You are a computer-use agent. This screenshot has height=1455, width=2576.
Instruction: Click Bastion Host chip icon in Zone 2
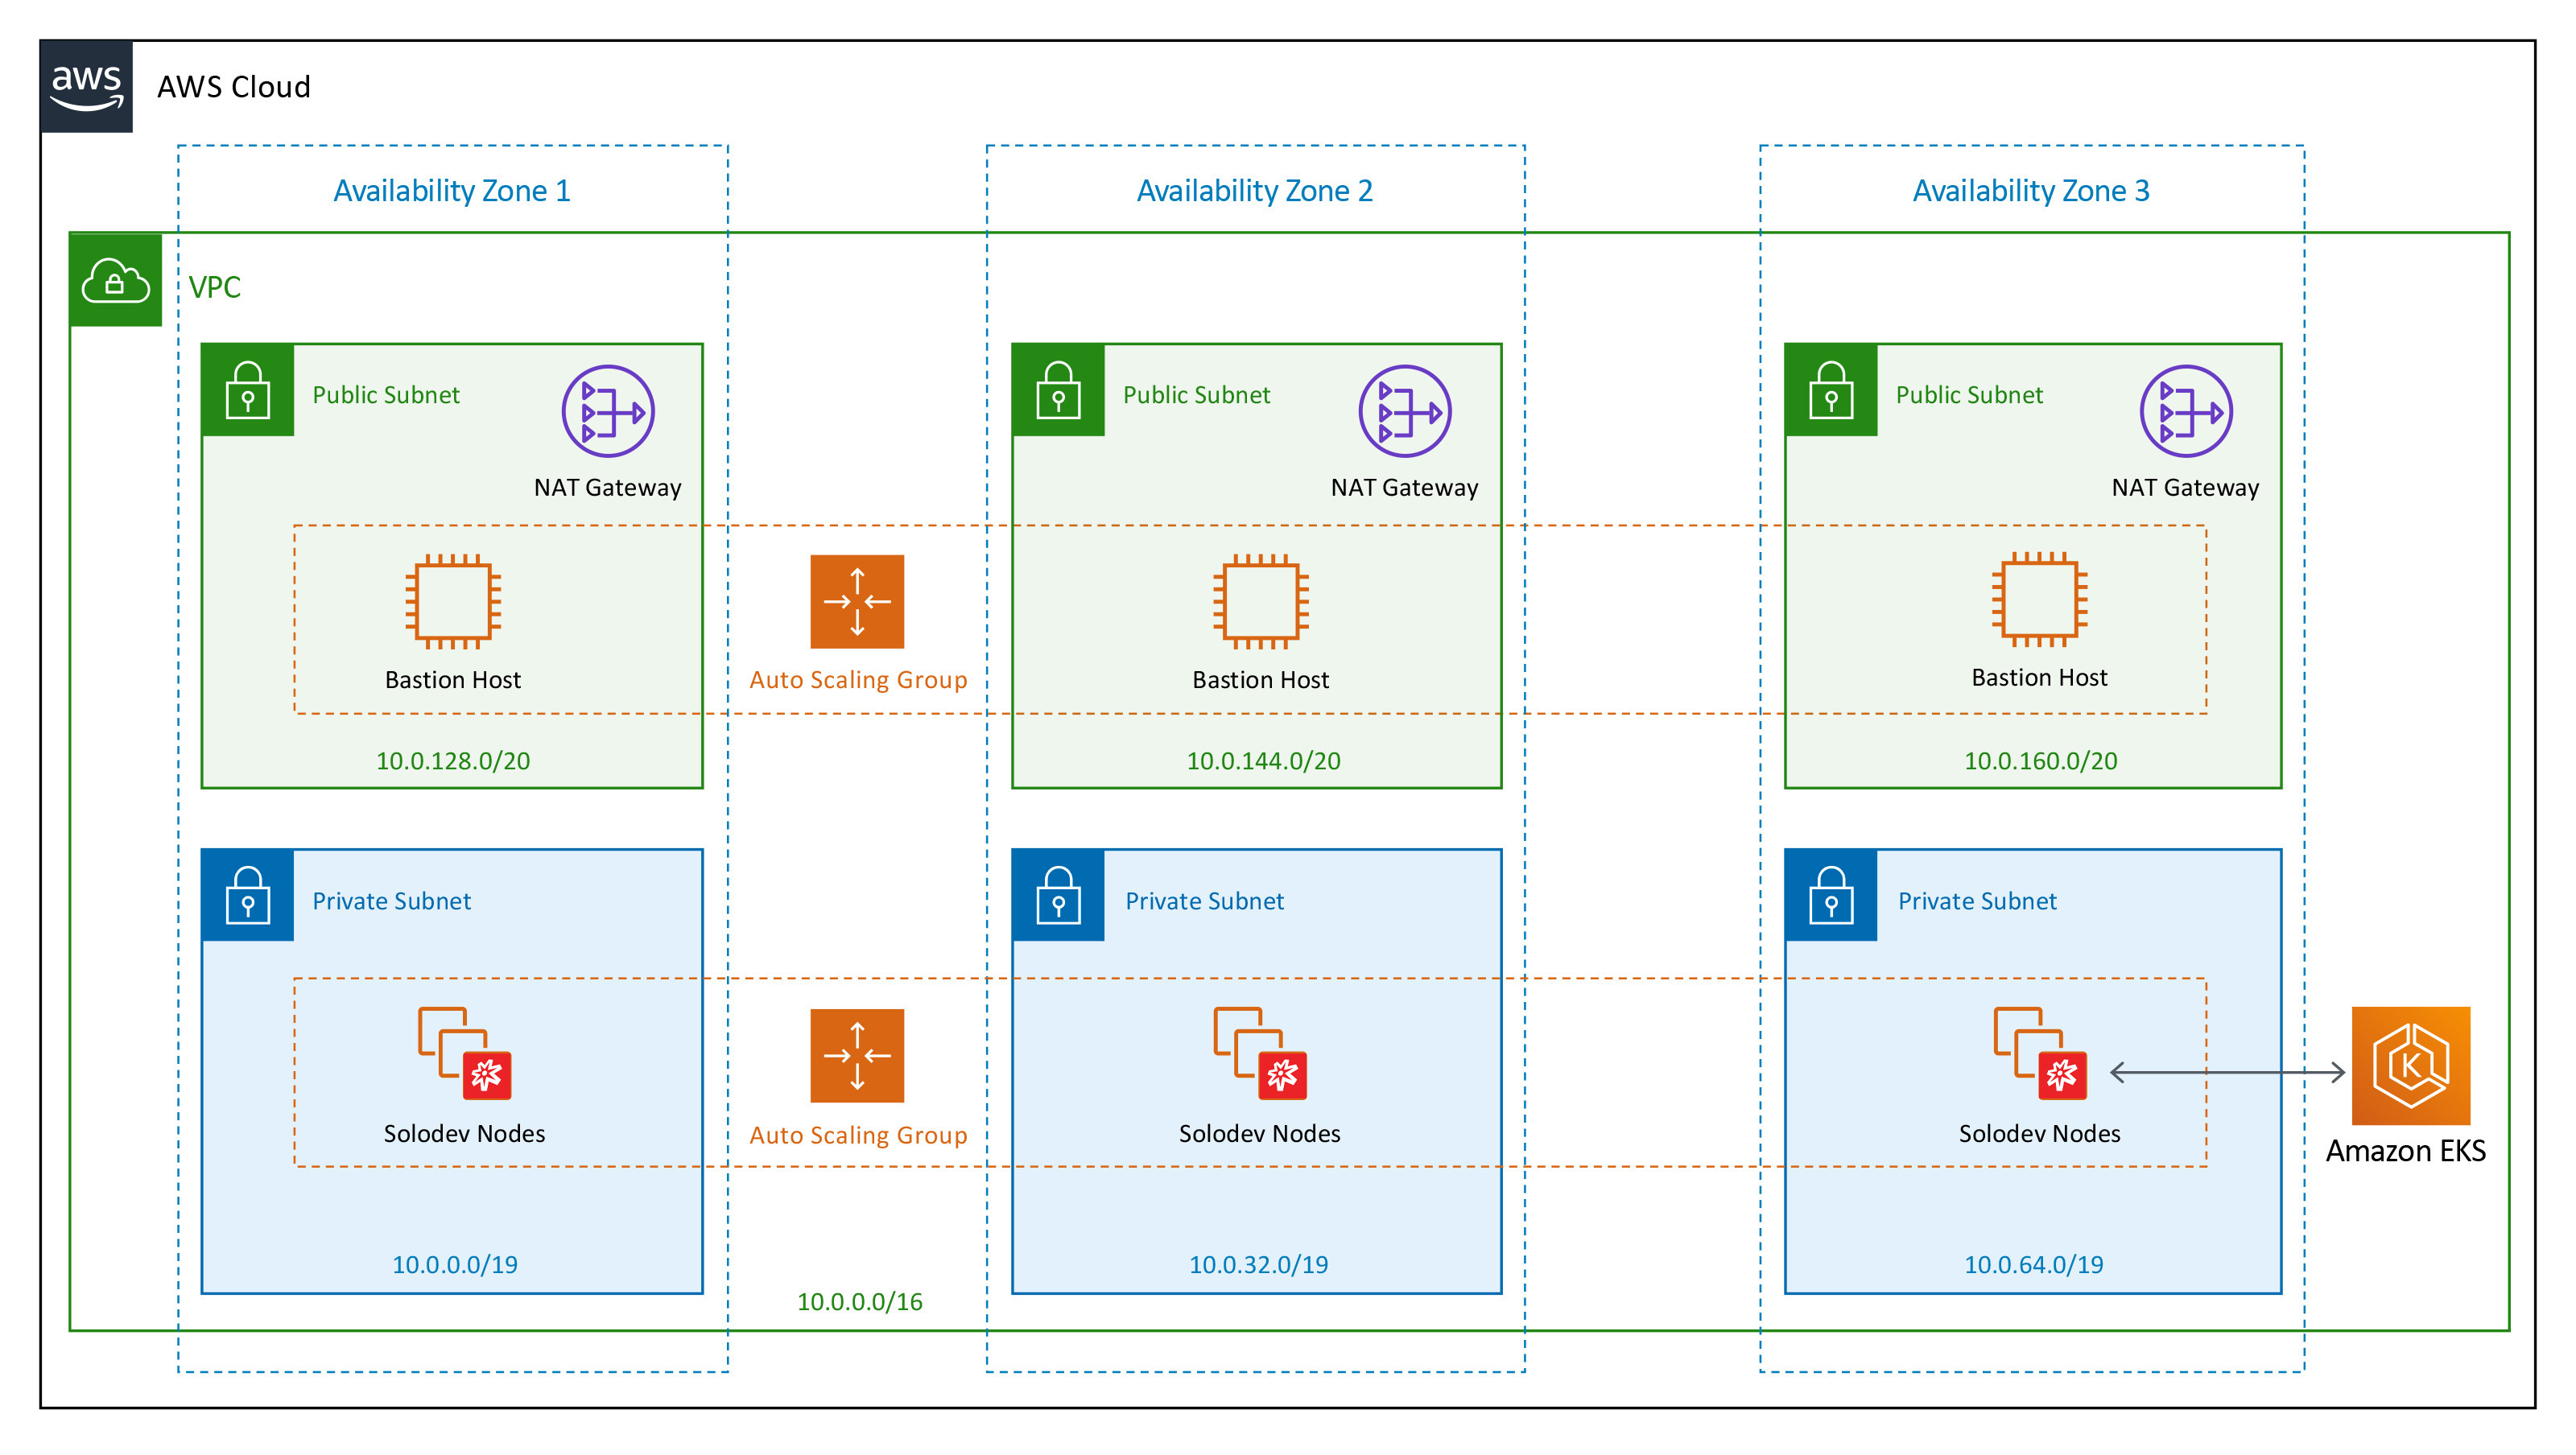[1260, 601]
